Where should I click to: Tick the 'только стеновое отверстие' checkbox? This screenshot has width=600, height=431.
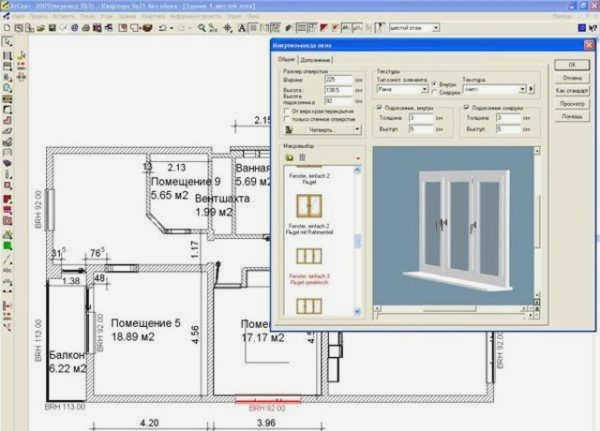click(287, 119)
